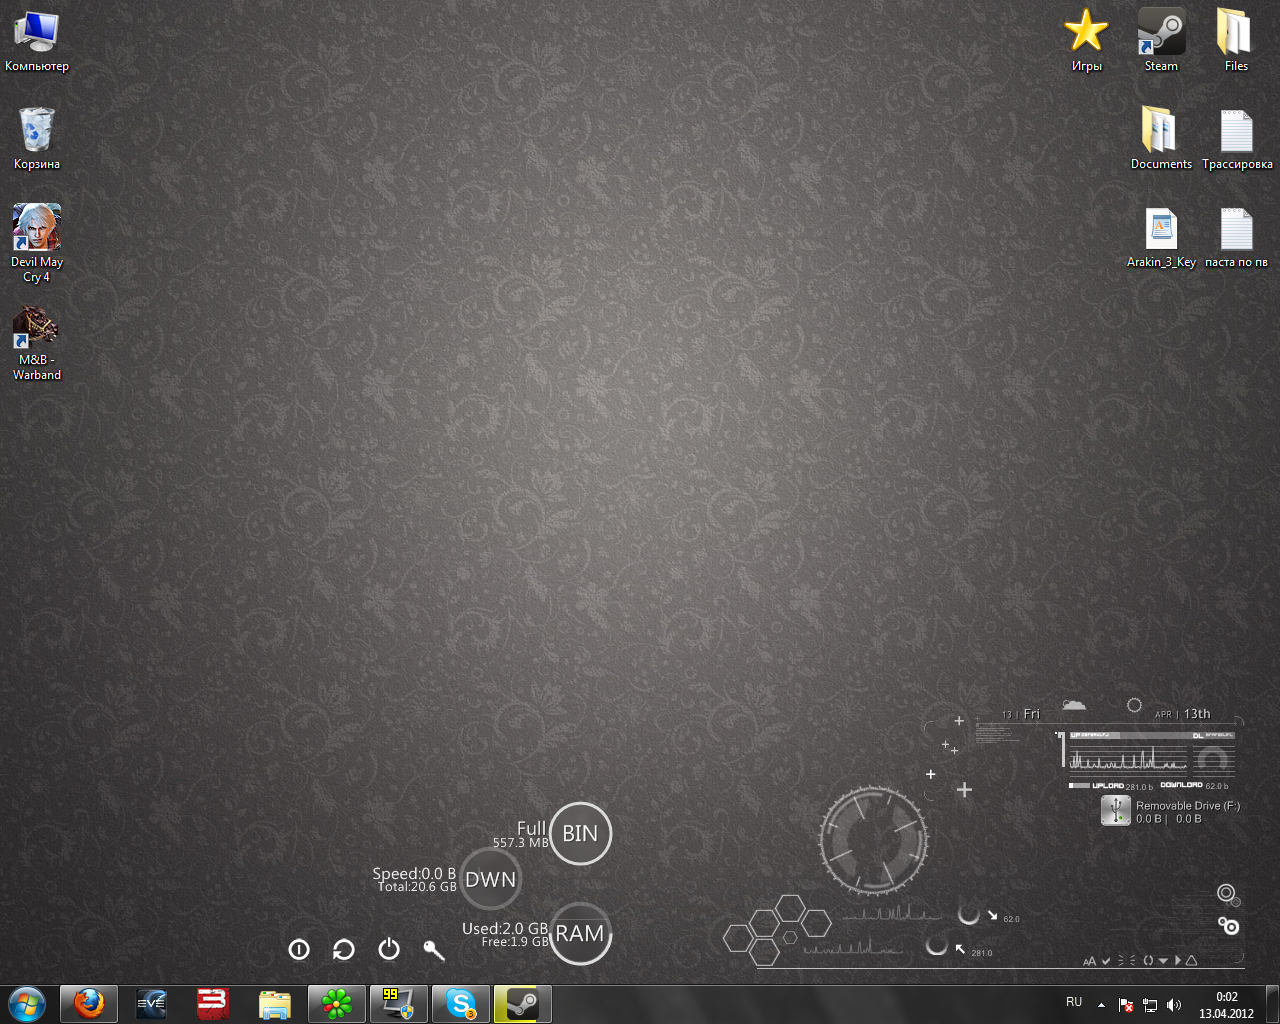Switch the RU input language indicator
The width and height of the screenshot is (1280, 1024).
[x=1074, y=1002]
